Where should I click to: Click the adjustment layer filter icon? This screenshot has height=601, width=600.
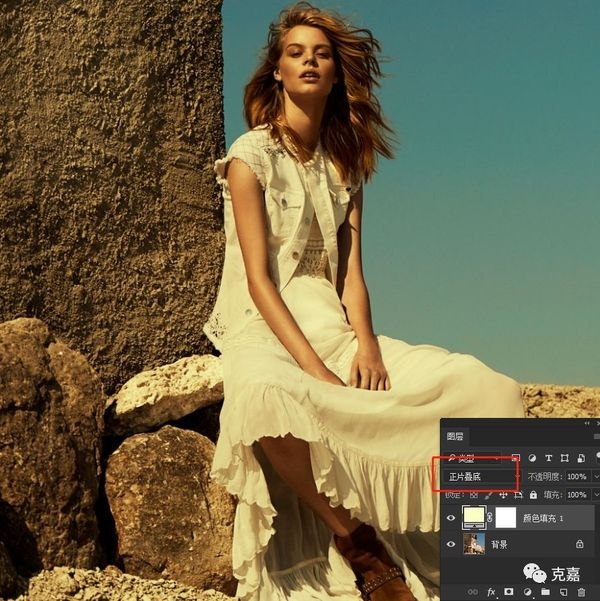531,458
